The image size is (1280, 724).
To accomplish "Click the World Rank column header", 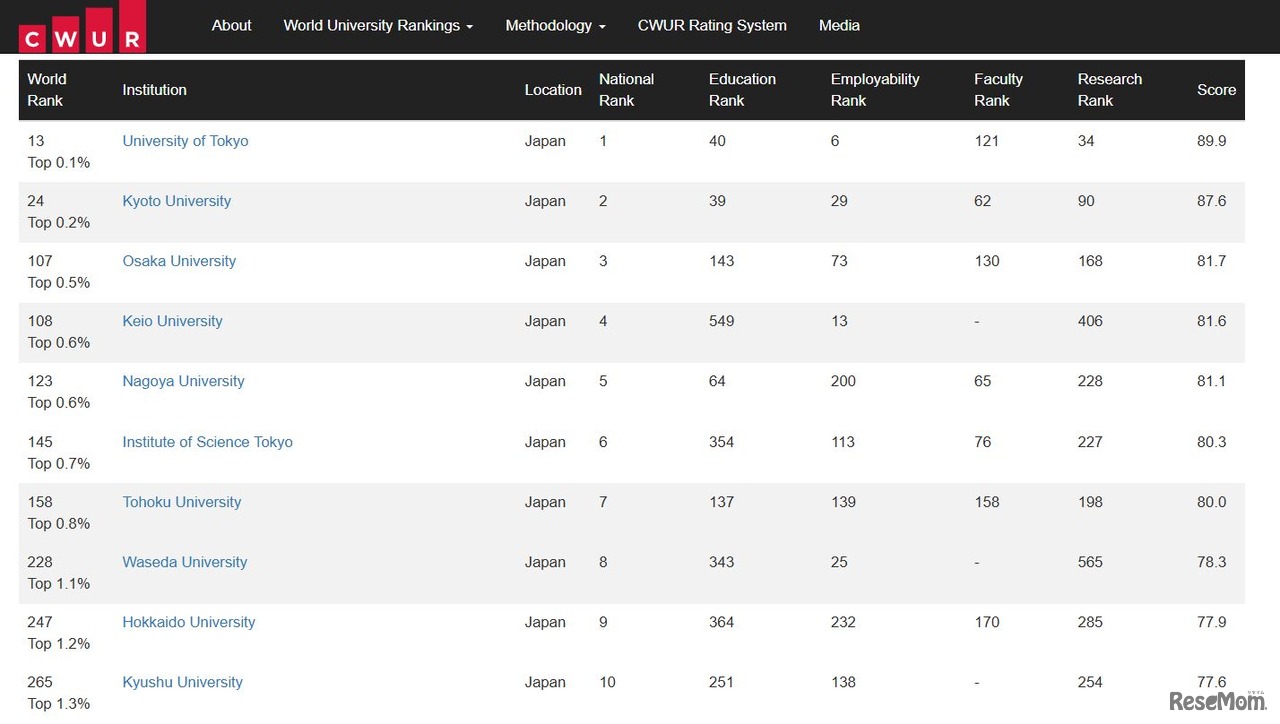I will [x=46, y=90].
